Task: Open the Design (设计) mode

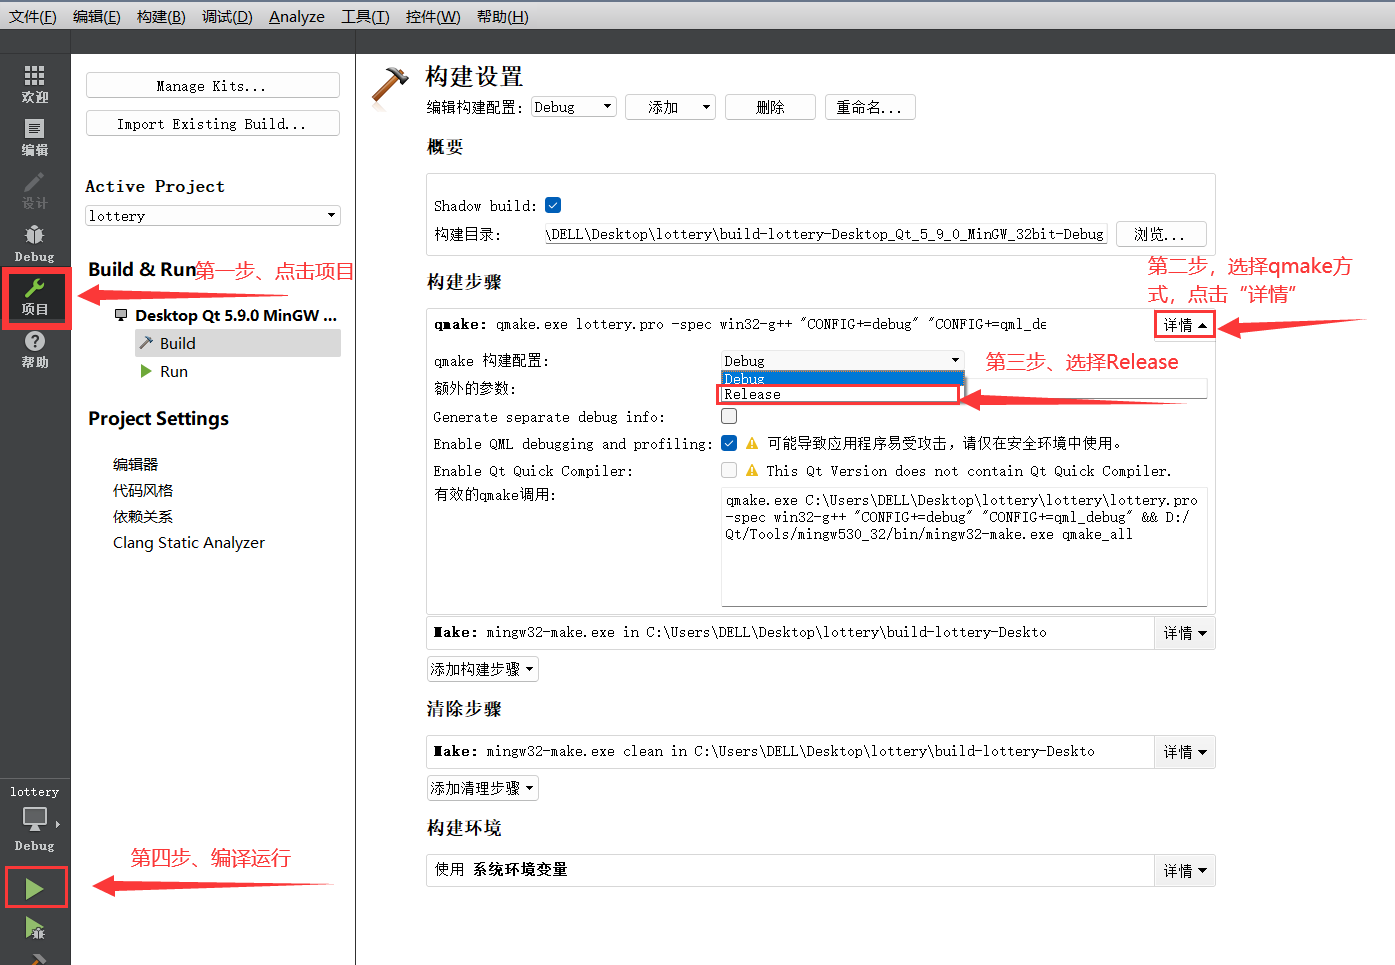Action: pyautogui.click(x=35, y=190)
